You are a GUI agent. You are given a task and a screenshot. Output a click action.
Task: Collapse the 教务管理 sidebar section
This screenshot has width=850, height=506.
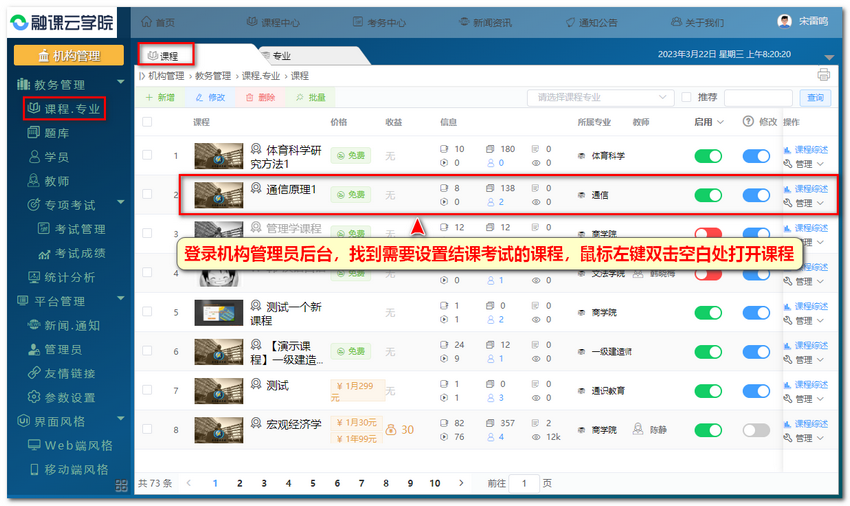coord(121,82)
